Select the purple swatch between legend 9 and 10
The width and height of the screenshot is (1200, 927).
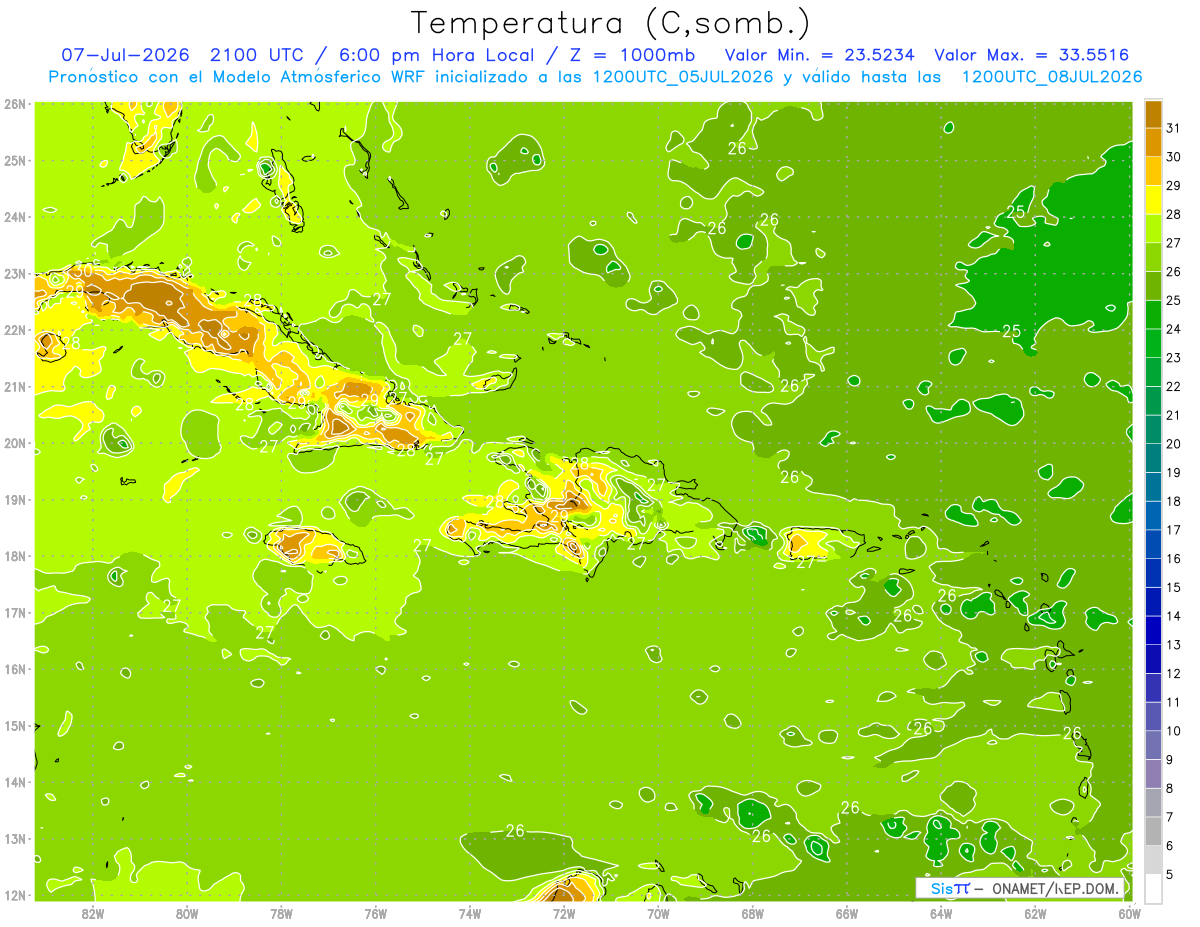click(1154, 745)
